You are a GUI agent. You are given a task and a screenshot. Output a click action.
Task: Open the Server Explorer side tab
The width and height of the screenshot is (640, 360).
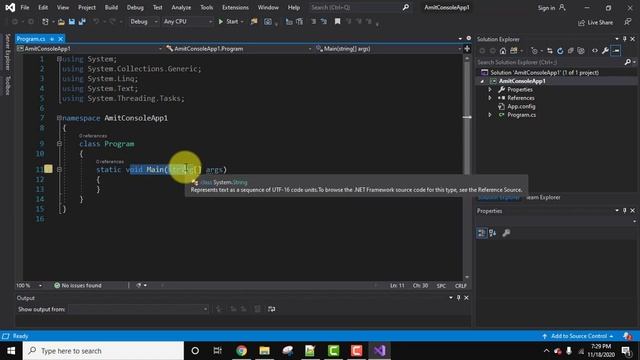pos(7,53)
